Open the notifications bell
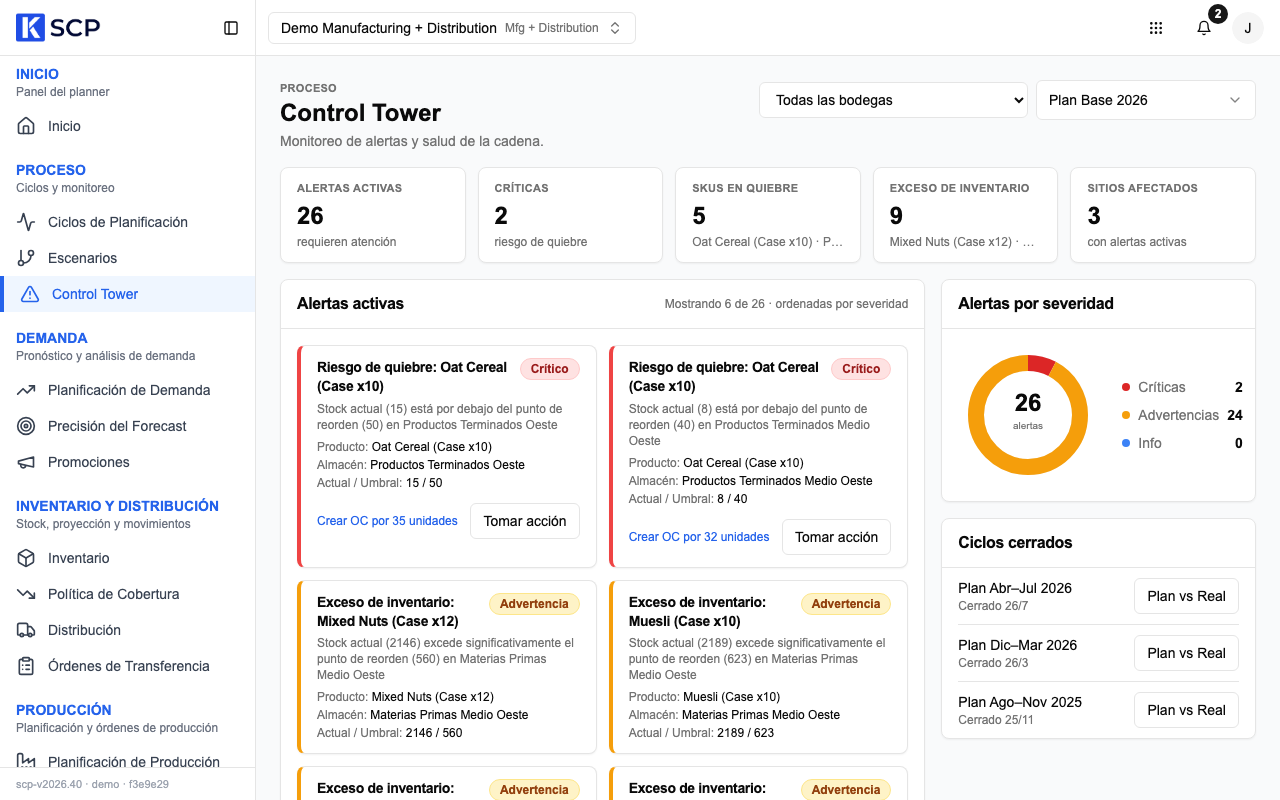The image size is (1280, 800). pyautogui.click(x=1204, y=28)
